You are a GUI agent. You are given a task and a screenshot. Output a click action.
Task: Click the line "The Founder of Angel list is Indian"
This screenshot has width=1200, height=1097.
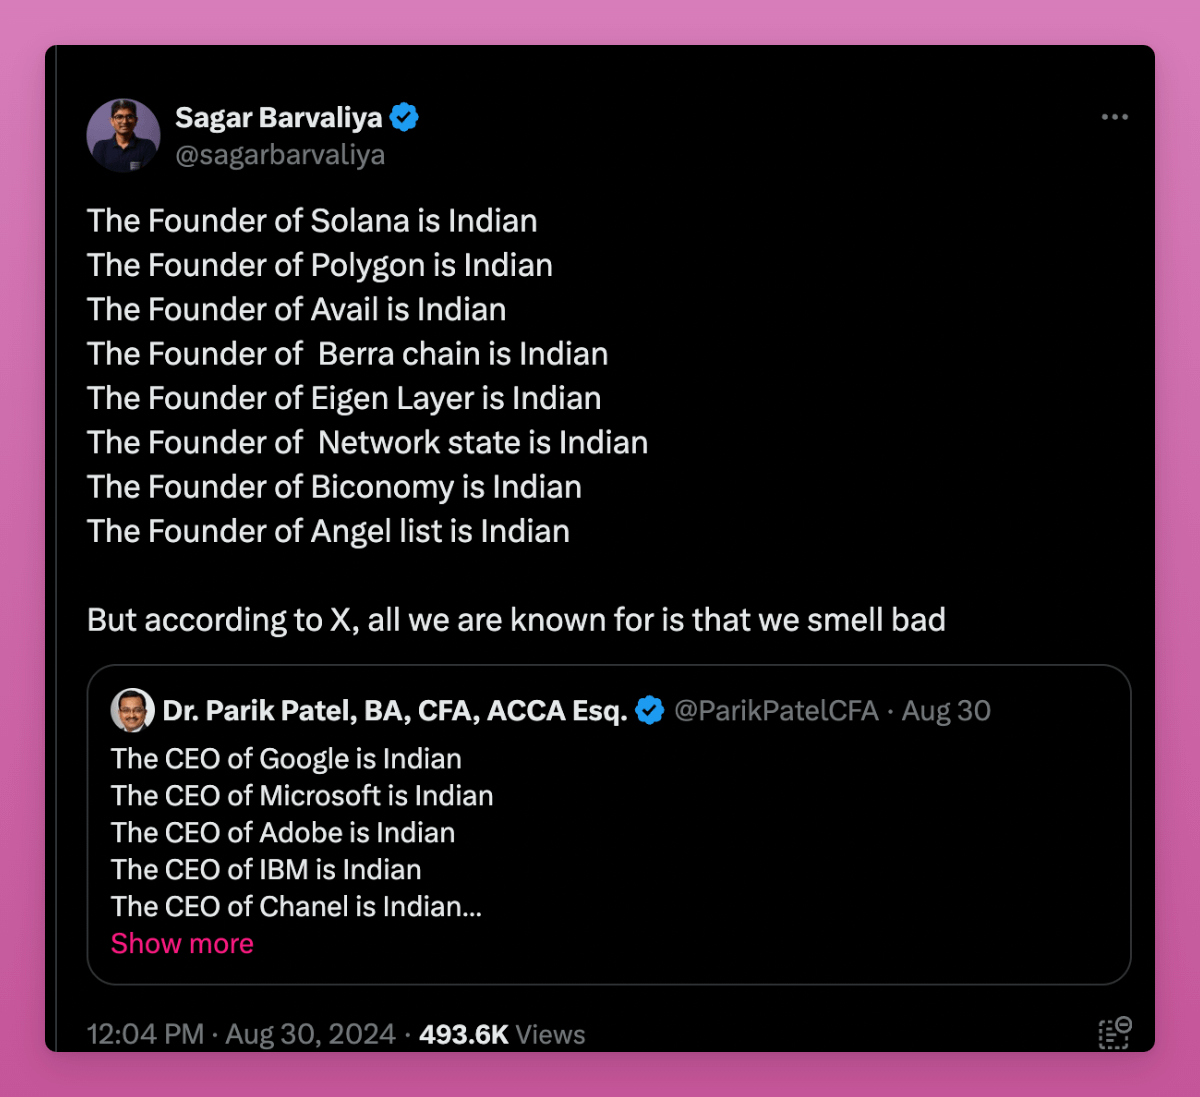(328, 531)
